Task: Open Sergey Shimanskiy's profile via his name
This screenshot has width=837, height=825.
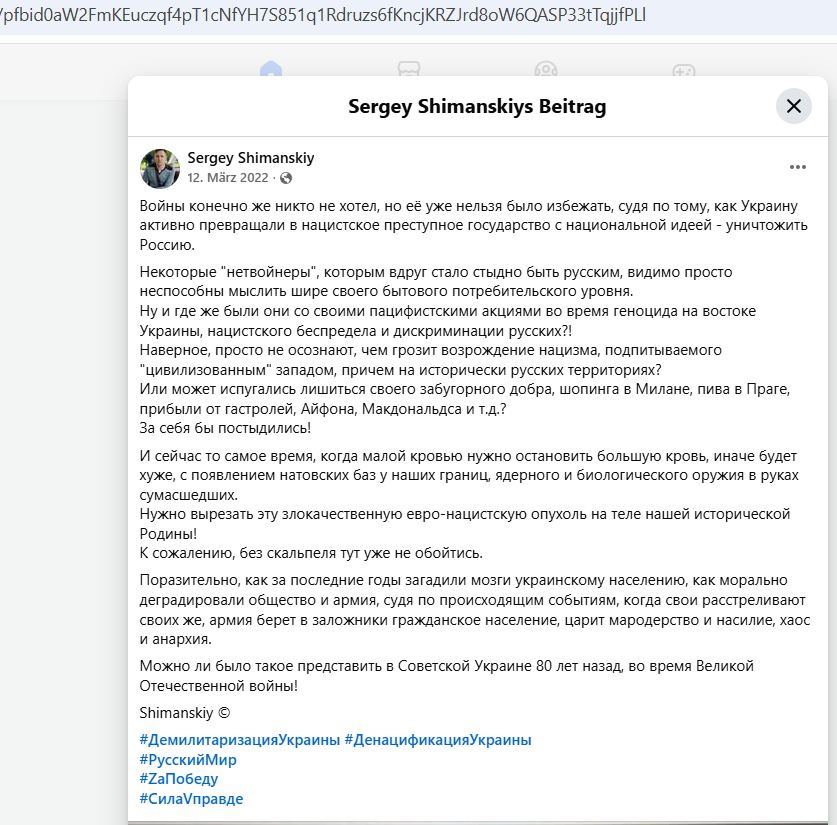Action: [x=249, y=156]
